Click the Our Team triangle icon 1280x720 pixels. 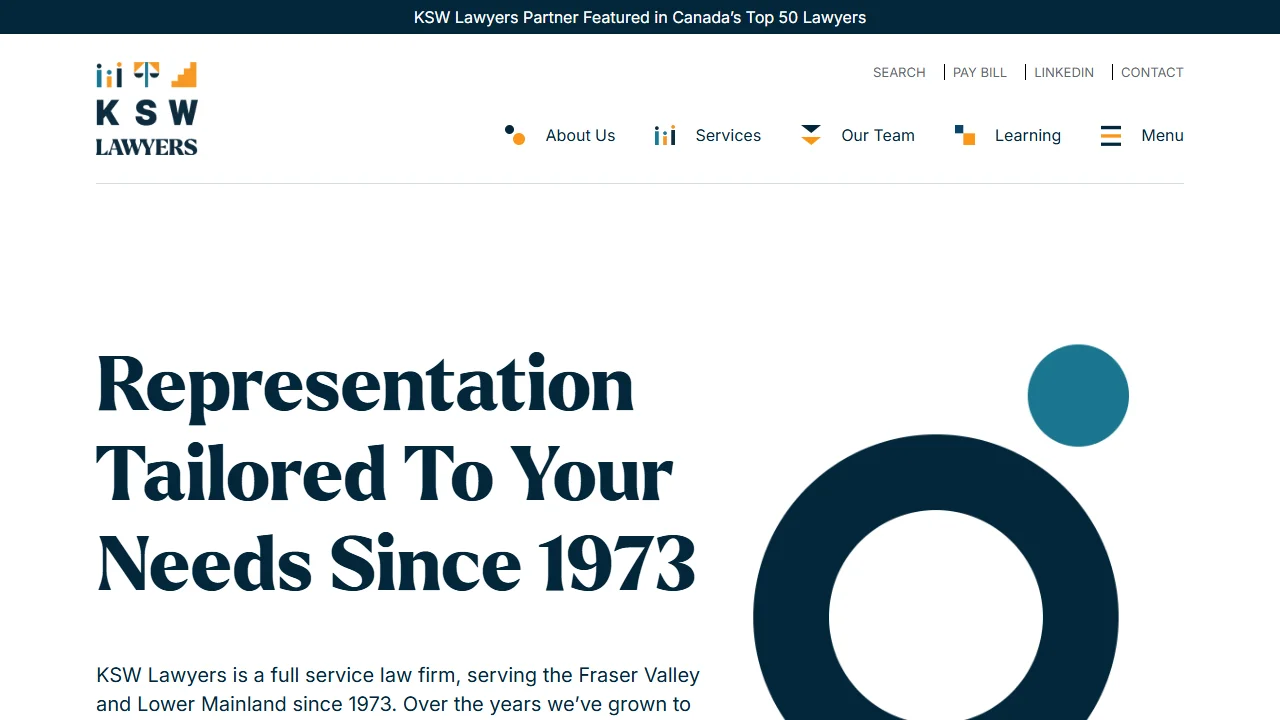811,135
